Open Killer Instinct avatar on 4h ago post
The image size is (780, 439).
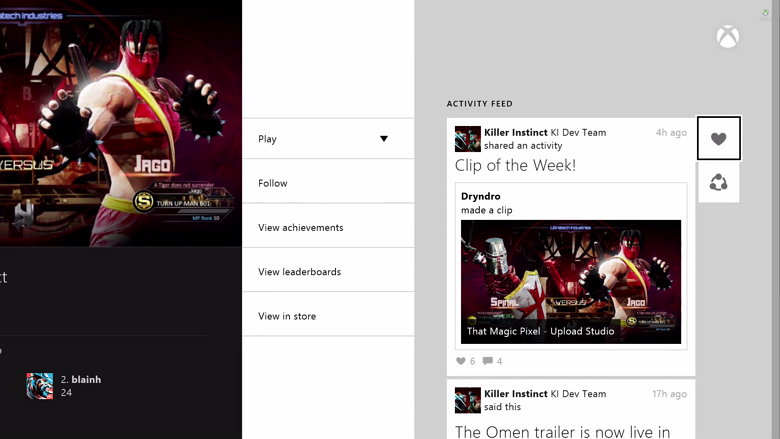coord(468,139)
